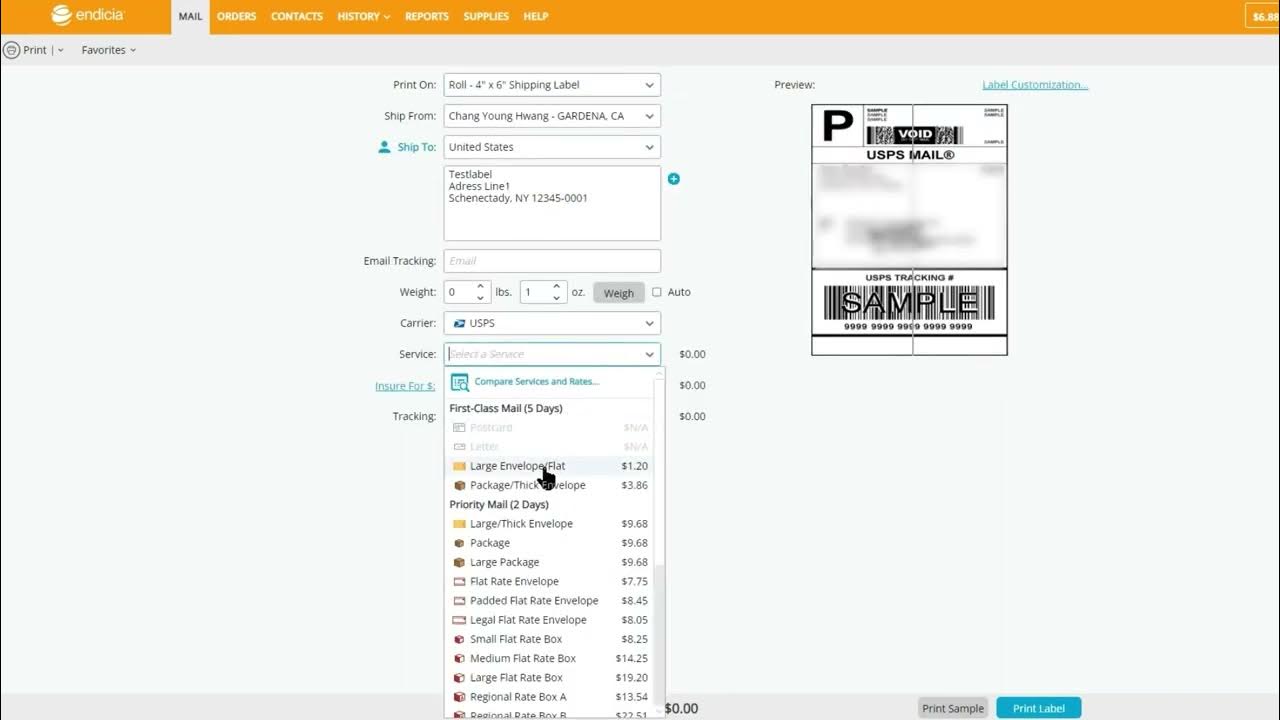1280x720 pixels.
Task: Choose Priority Mail Large Package at $9.68
Action: tap(550, 562)
